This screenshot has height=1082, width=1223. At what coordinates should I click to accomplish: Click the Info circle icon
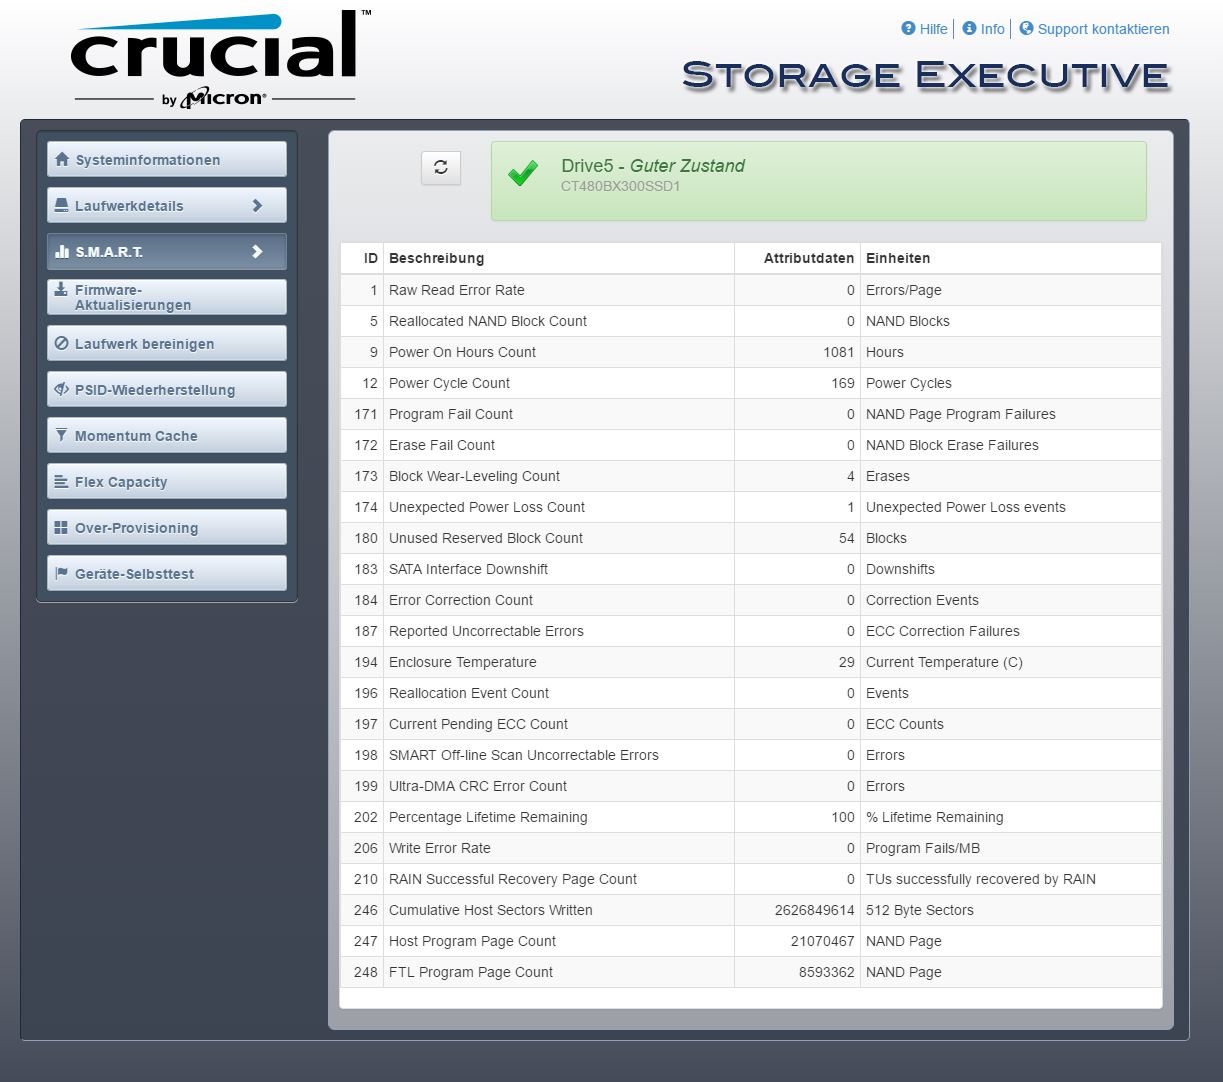tap(969, 28)
